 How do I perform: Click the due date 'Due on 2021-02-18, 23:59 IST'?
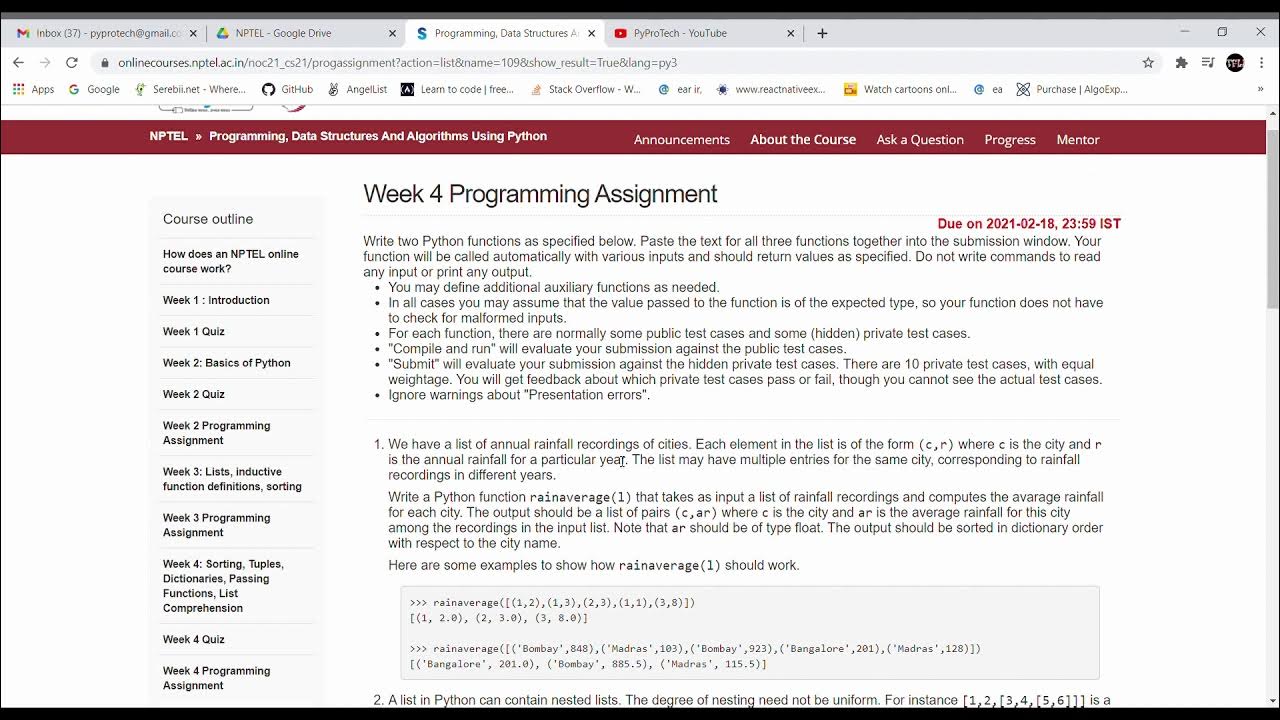(x=1029, y=224)
